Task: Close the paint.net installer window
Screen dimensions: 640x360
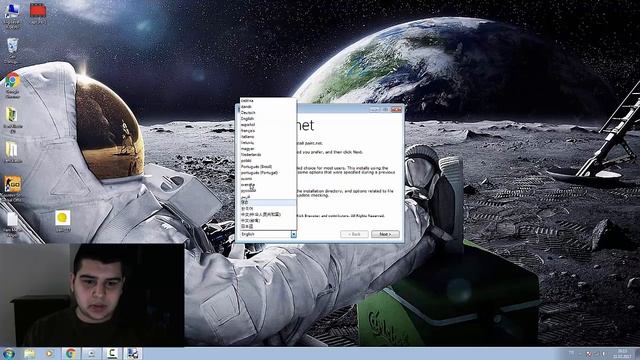Action: click(396, 109)
